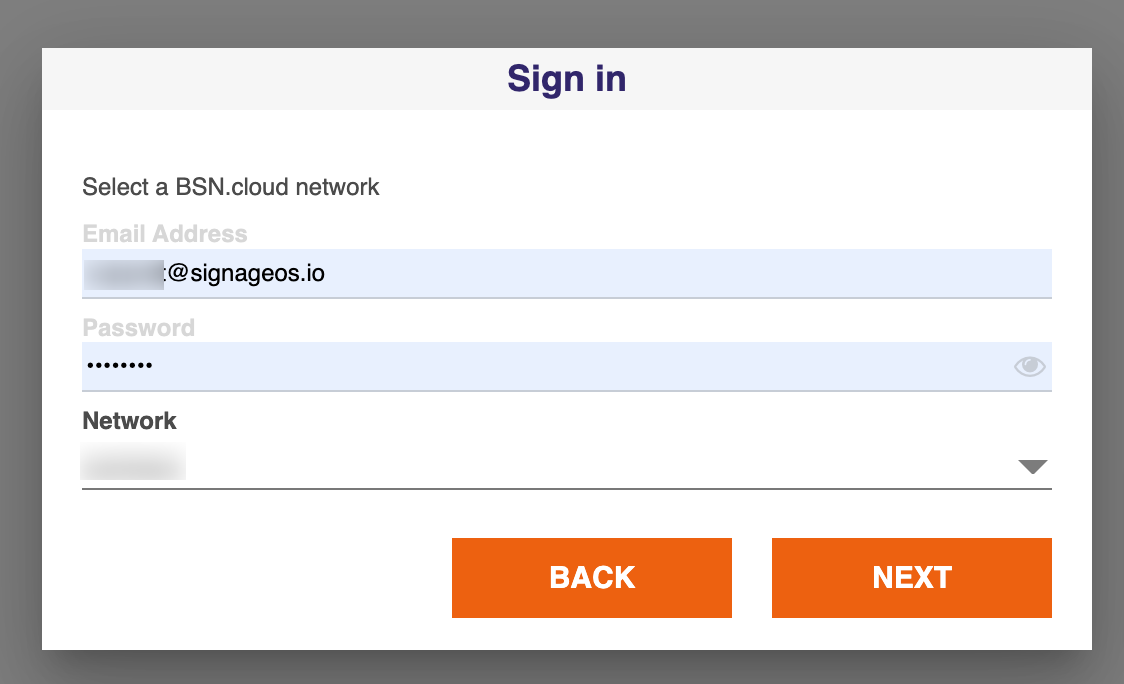The height and width of the screenshot is (684, 1124).
Task: Click the "Sign in" dialog heading
Action: [566, 79]
